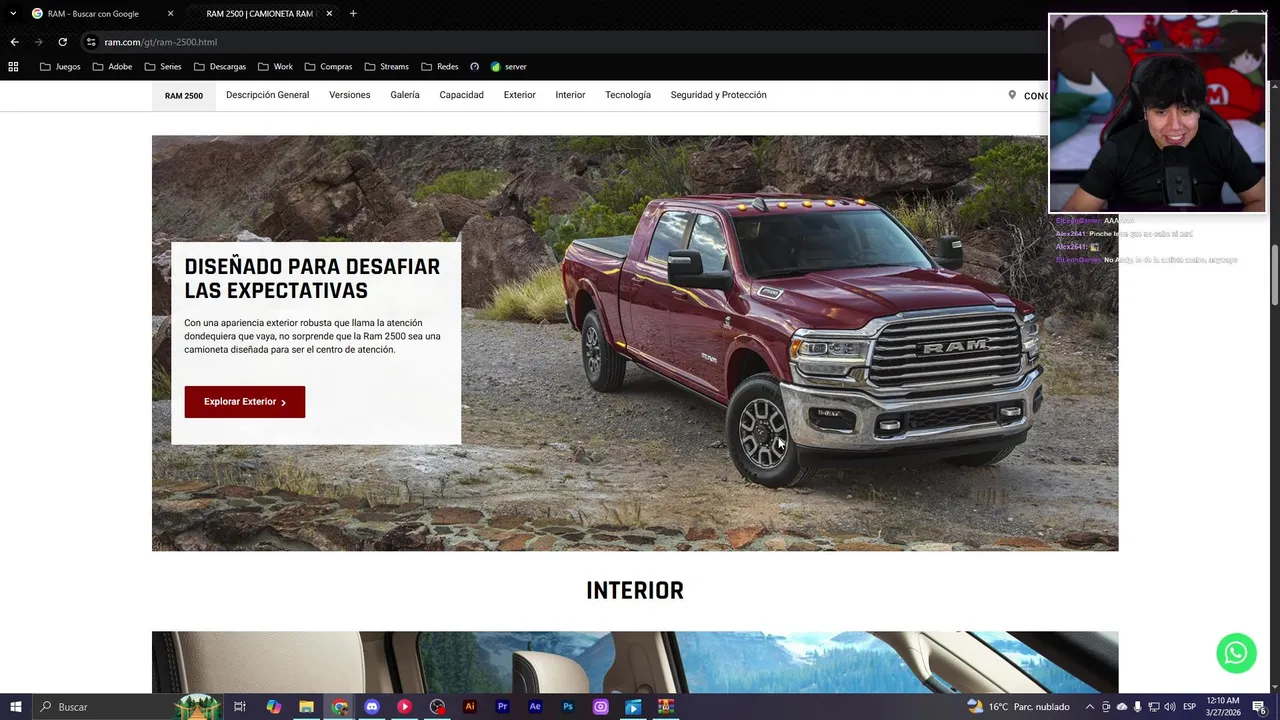Open the Compras bookmarks folder

point(329,67)
